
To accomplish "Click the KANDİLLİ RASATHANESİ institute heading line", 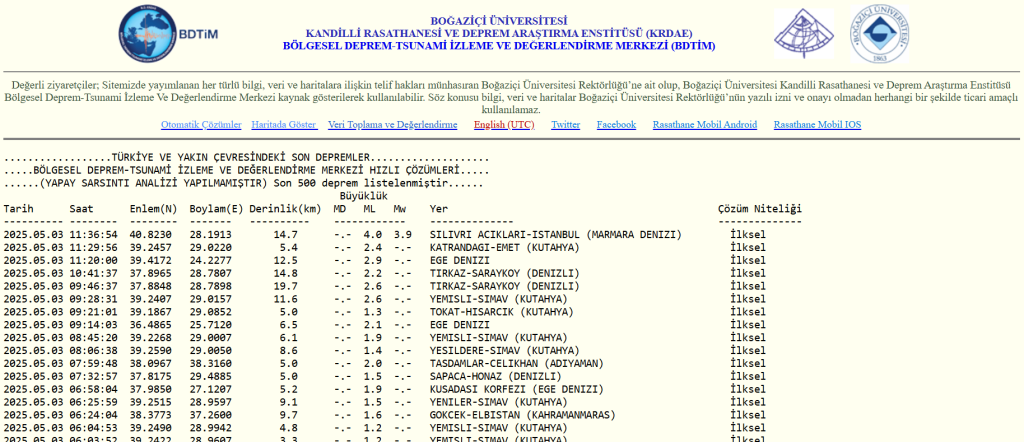I will [499, 33].
